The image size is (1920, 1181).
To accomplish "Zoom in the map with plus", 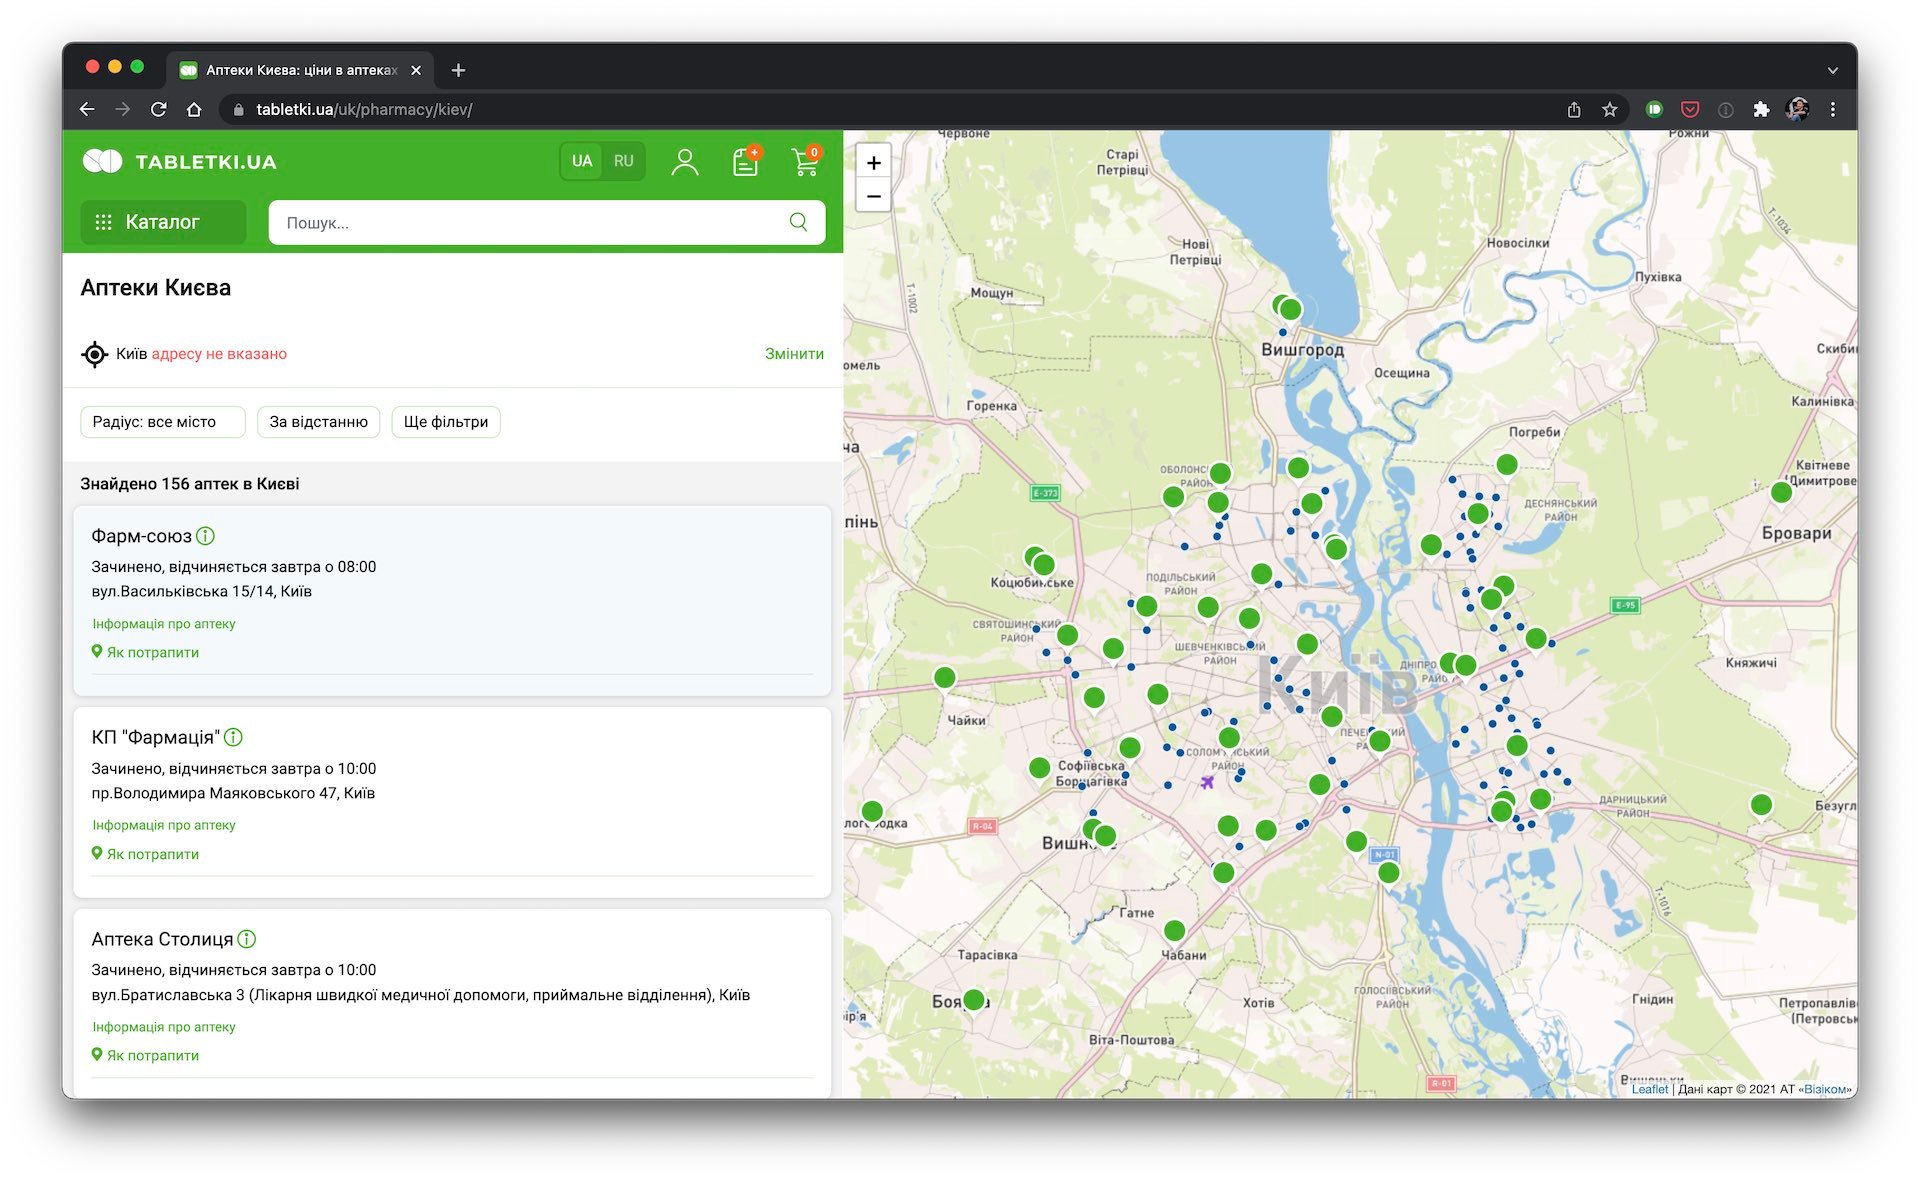I will (x=874, y=163).
